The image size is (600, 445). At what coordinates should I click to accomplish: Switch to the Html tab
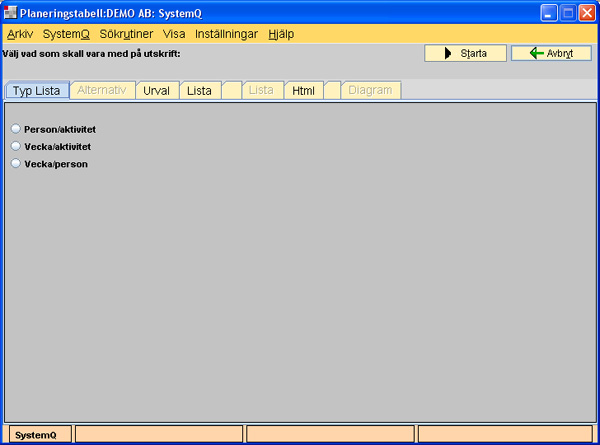coord(303,91)
